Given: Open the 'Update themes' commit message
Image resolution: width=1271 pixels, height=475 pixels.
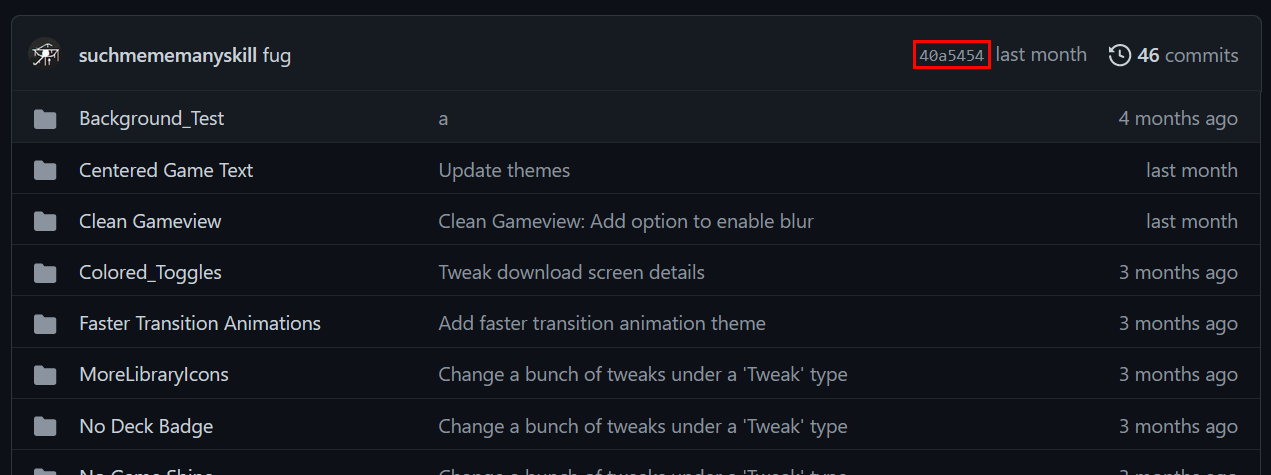Looking at the screenshot, I should 504,171.
